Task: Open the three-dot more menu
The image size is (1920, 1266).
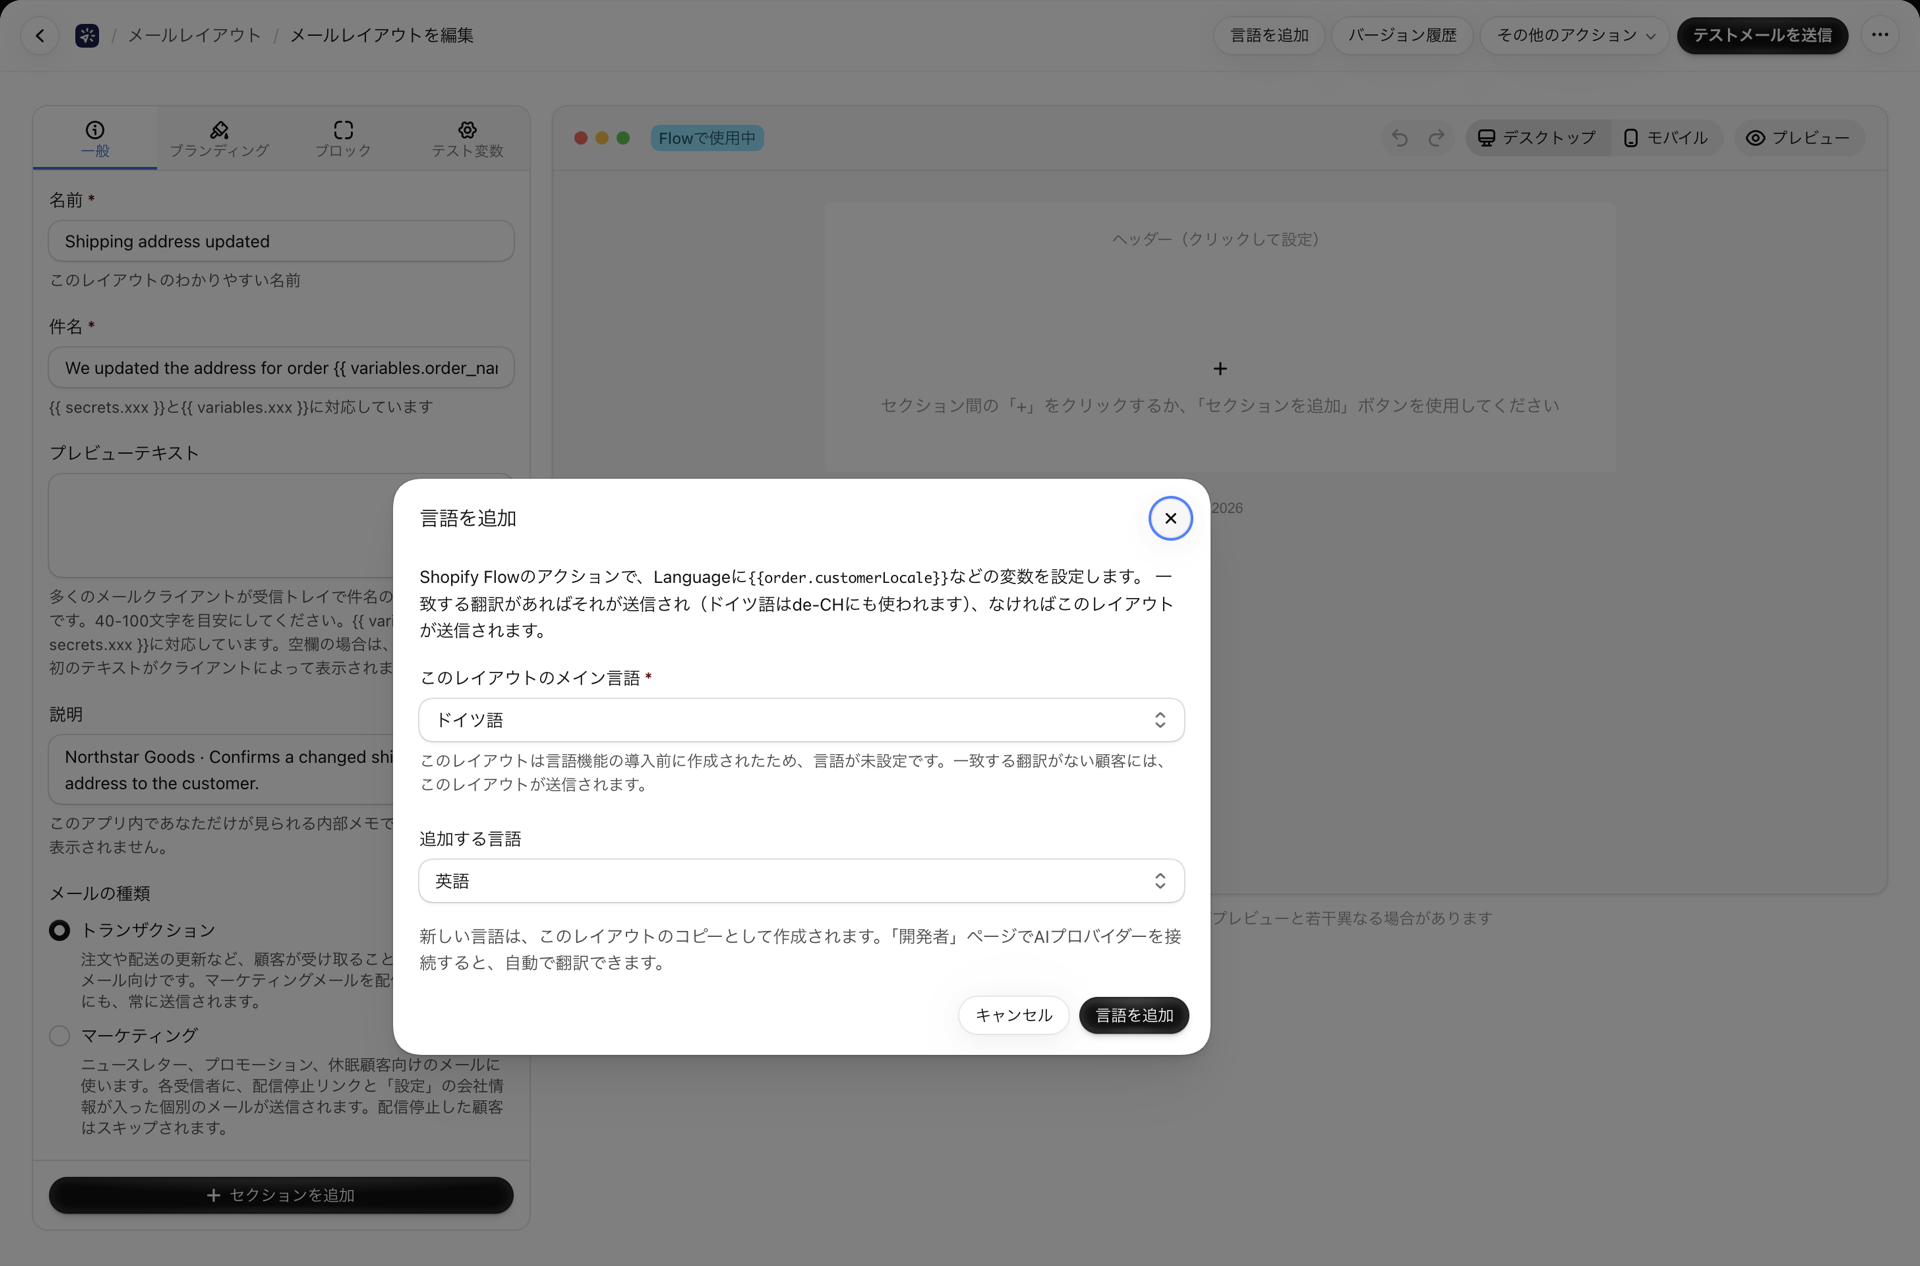Action: click(1880, 35)
